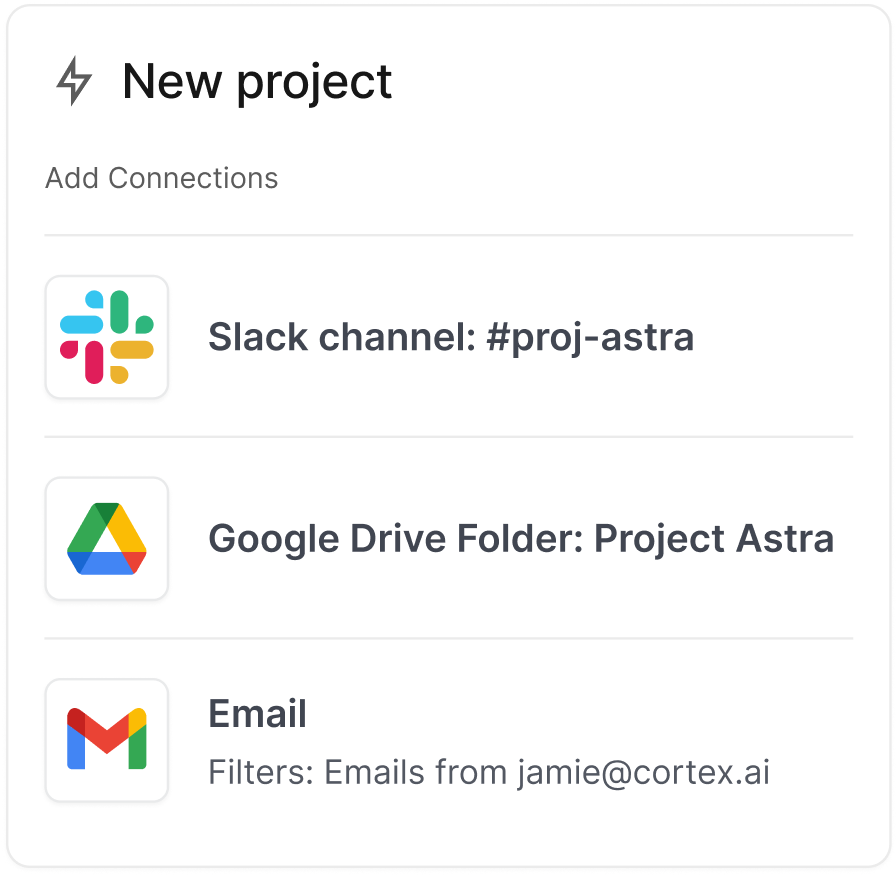
Task: Click the jamie@cortex.ai email address
Action: 643,772
